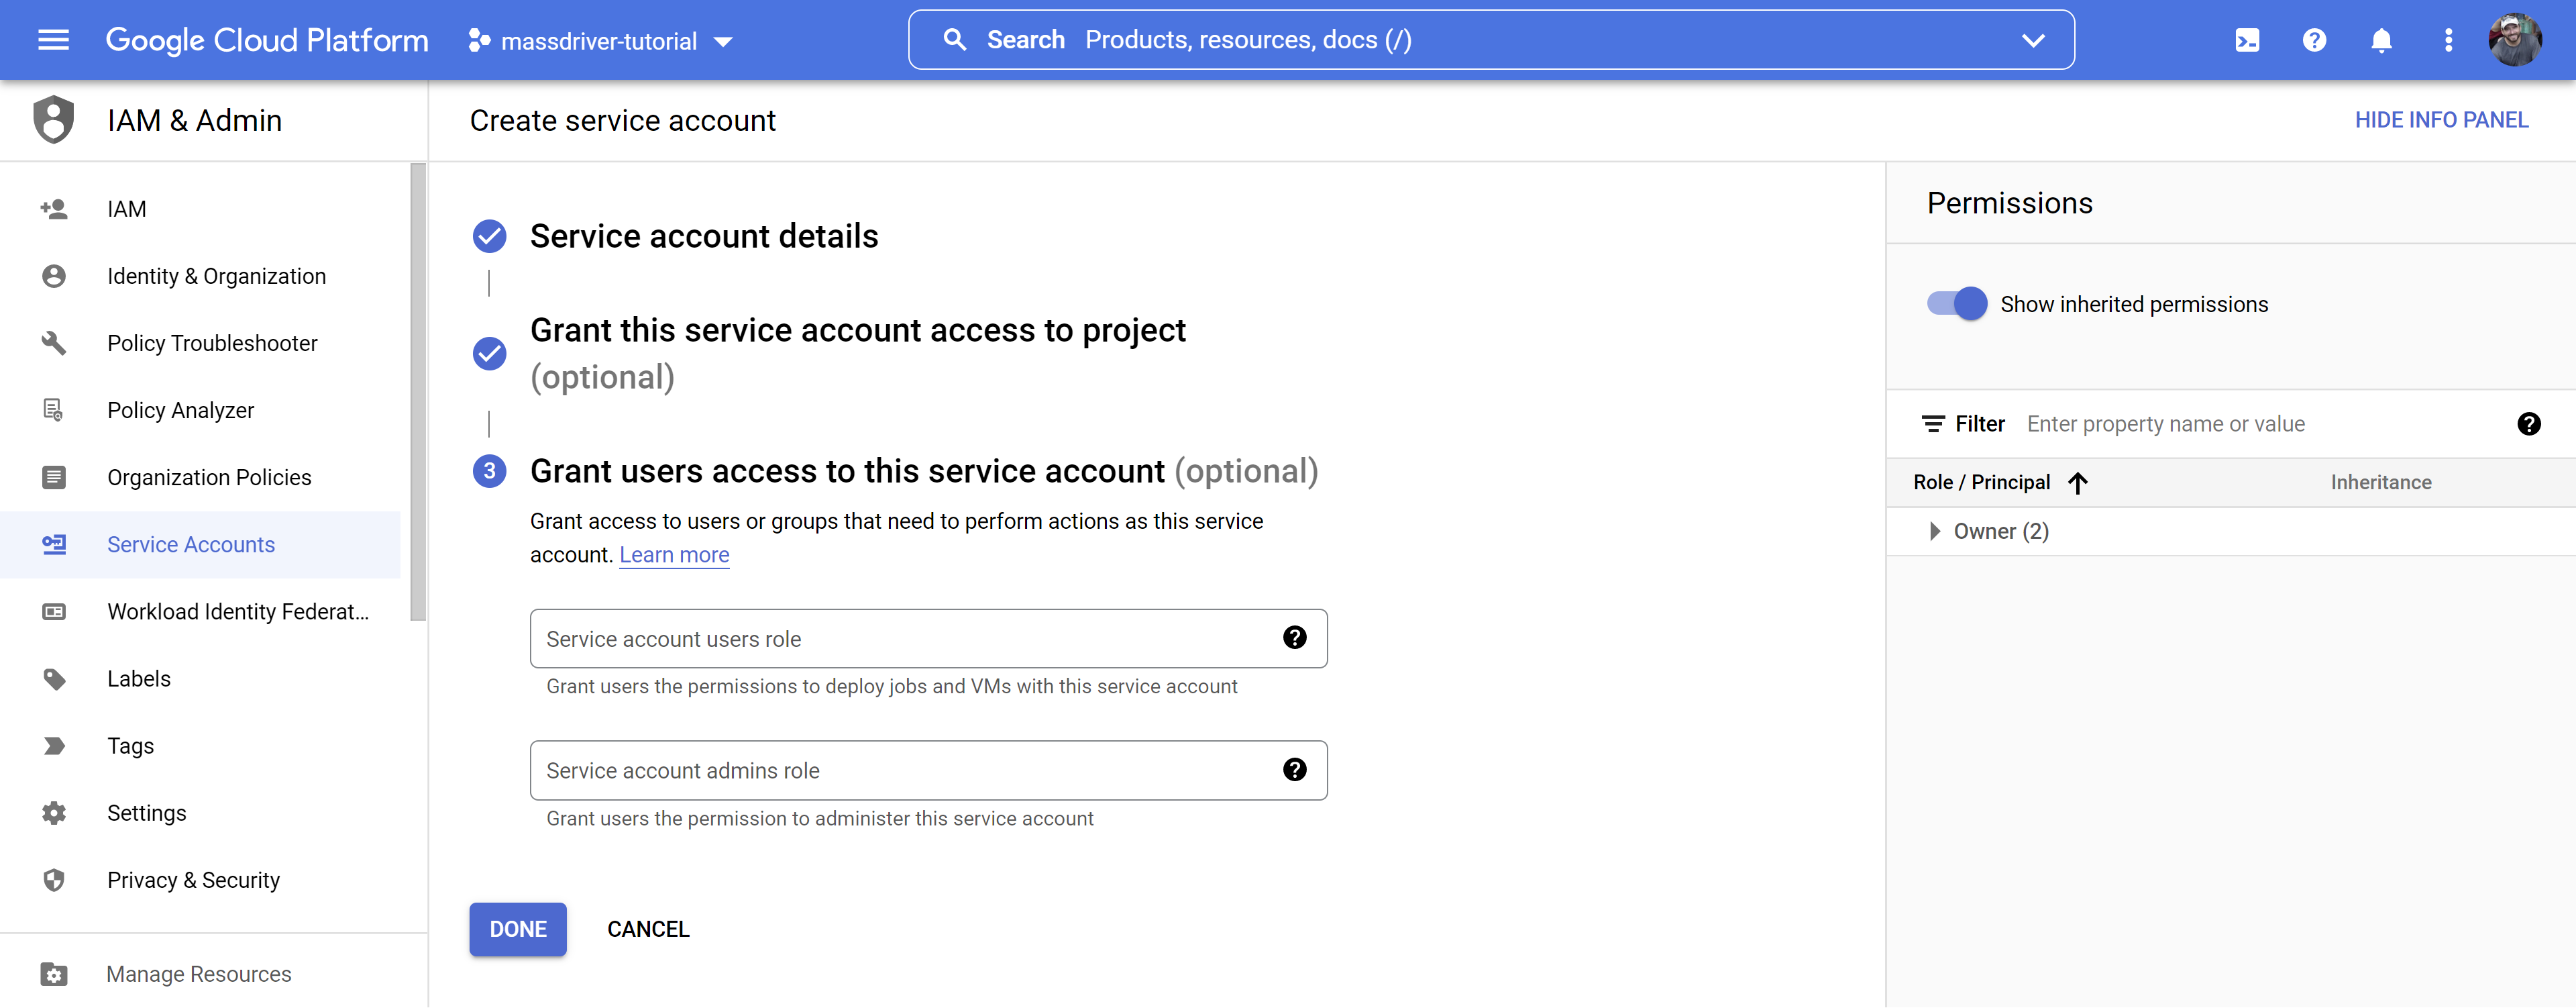2576x1008 pixels.
Task: Open Tags in the sidebar
Action: (200, 746)
